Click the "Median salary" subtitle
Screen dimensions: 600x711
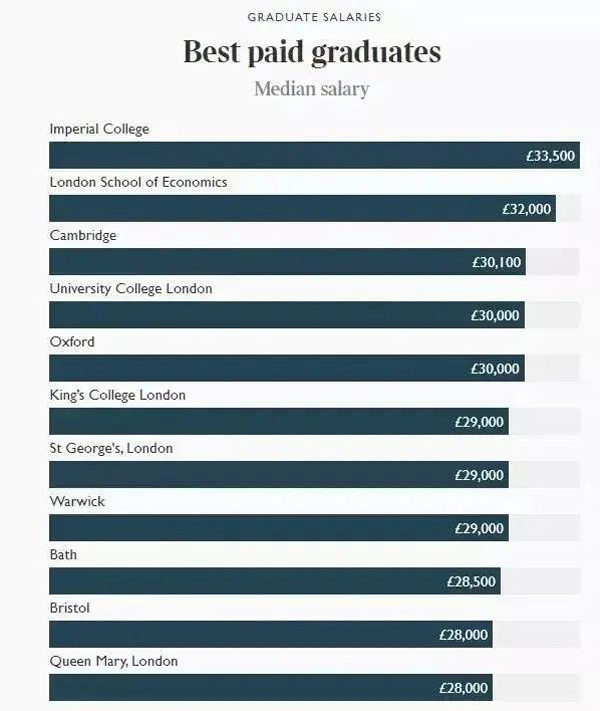pyautogui.click(x=311, y=89)
